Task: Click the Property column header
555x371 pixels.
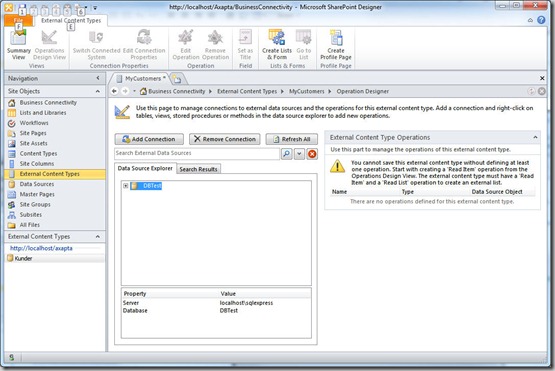Action: point(135,294)
